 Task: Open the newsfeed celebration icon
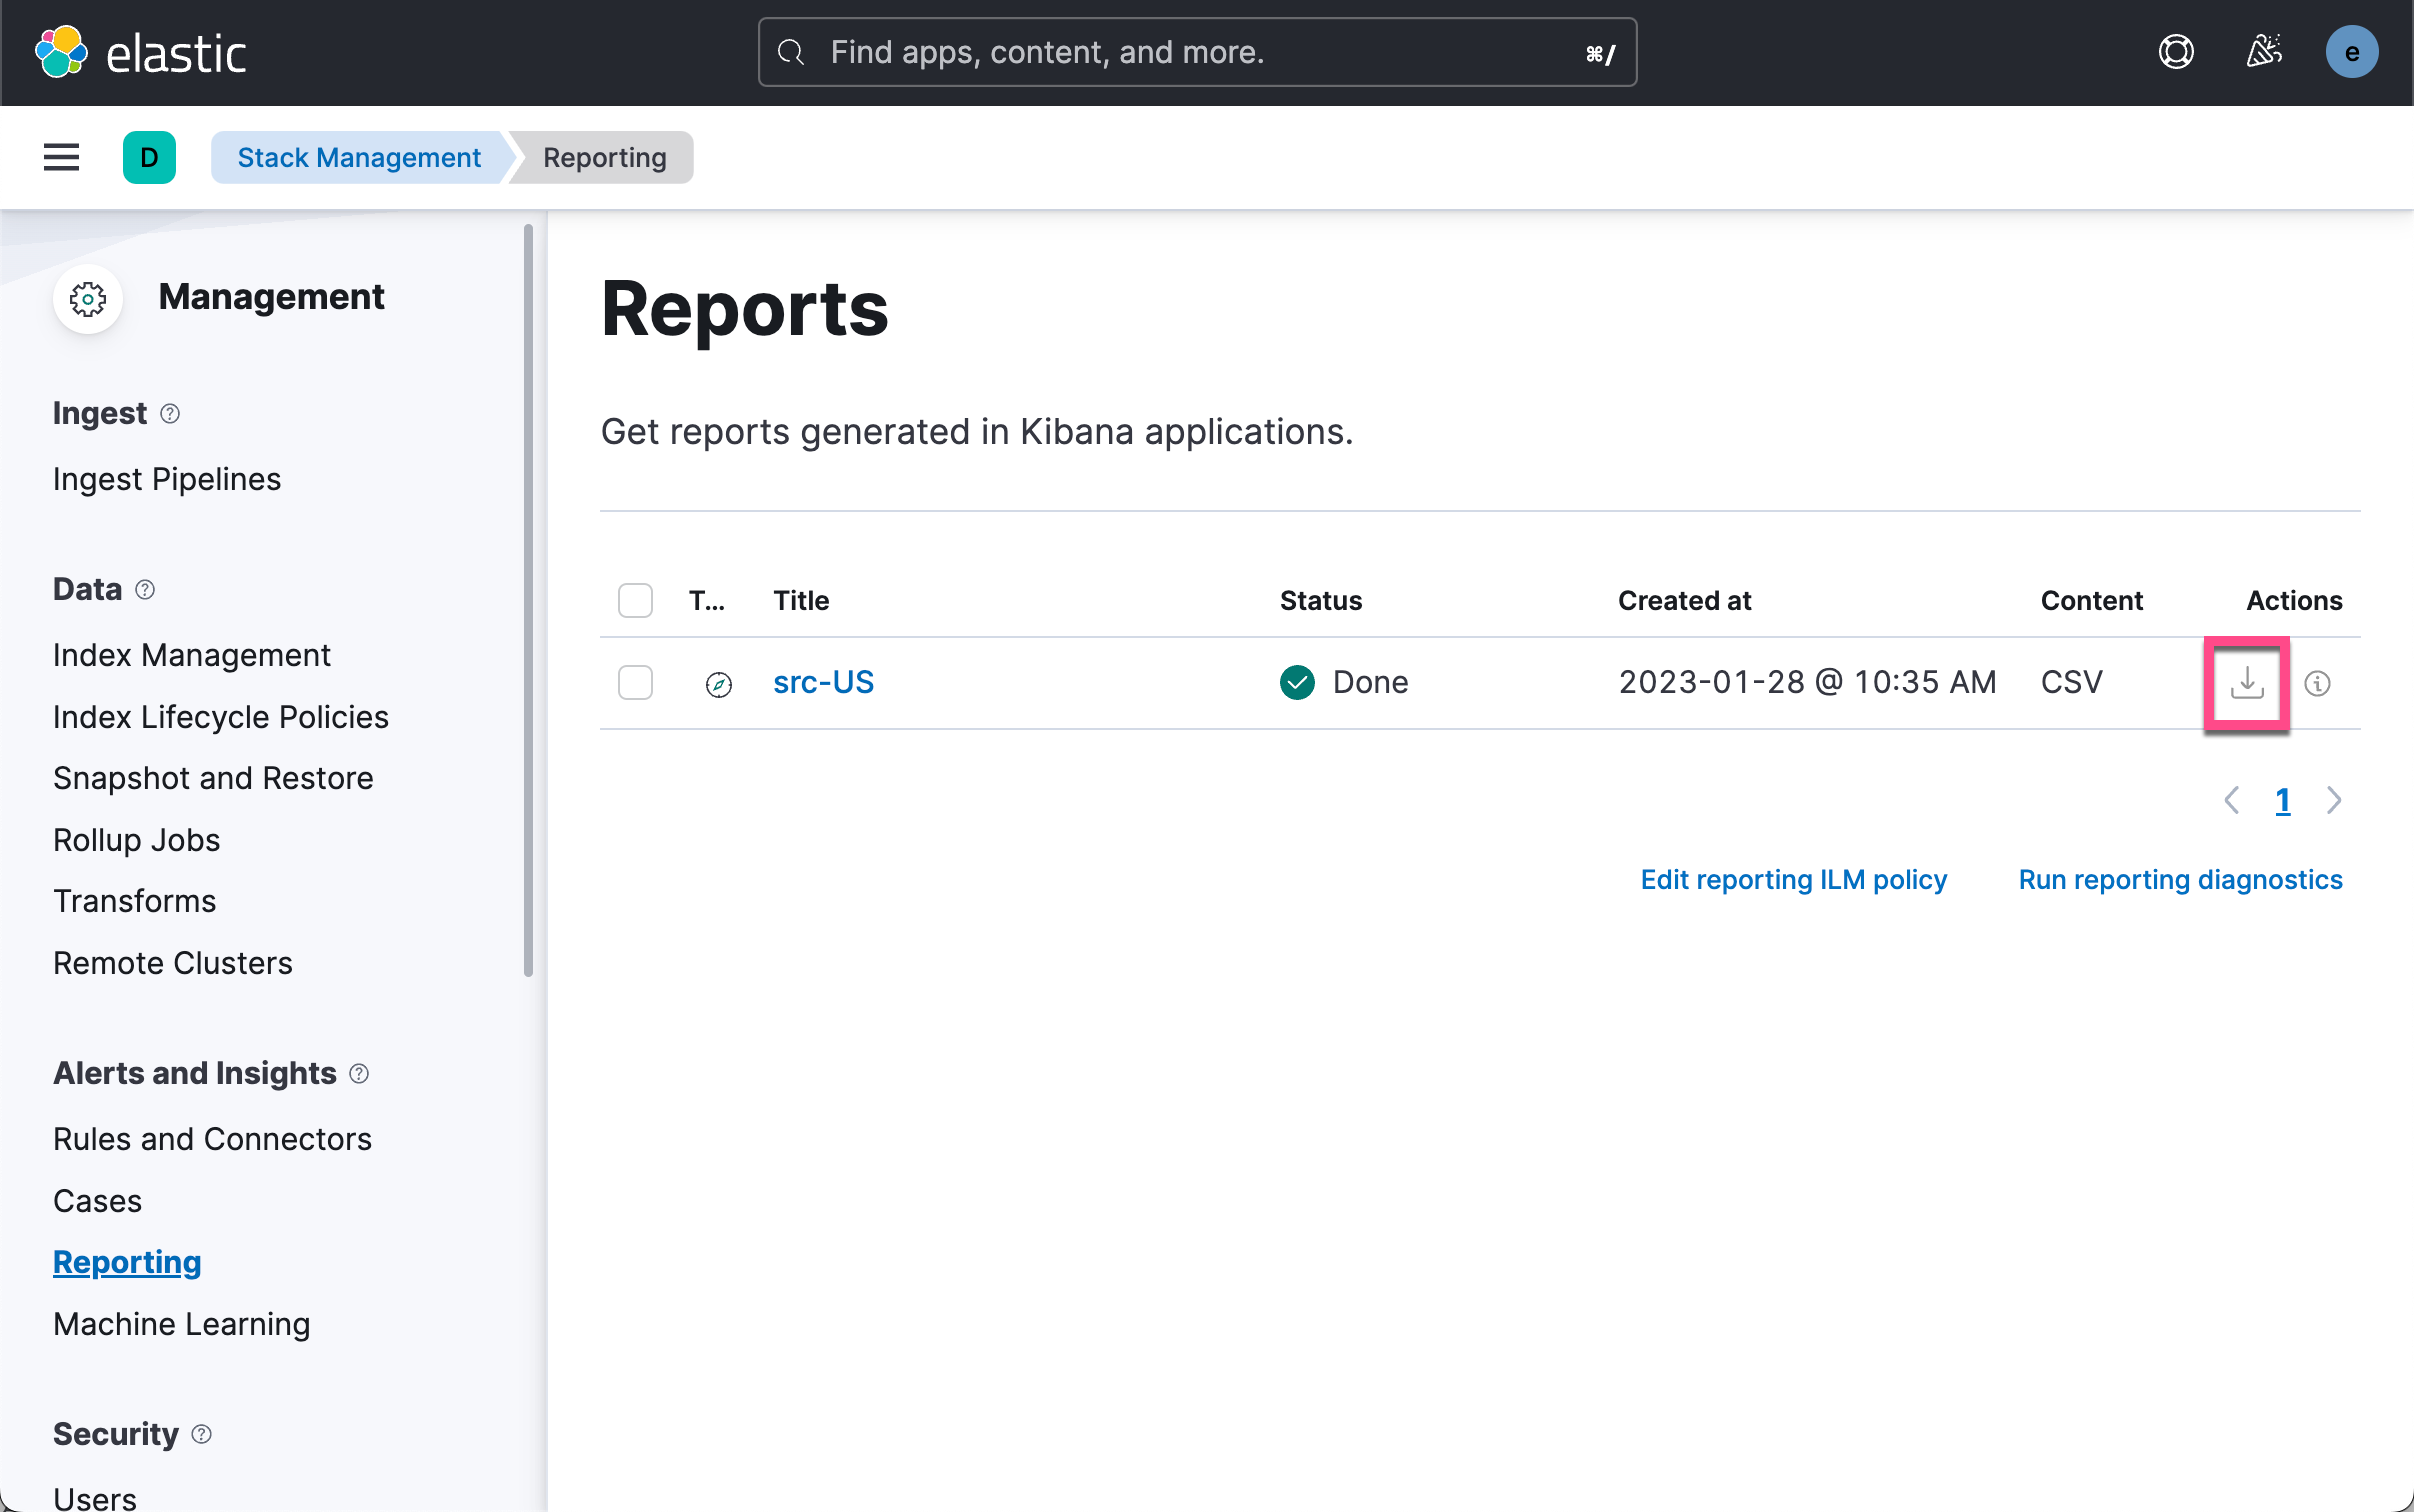(2264, 52)
